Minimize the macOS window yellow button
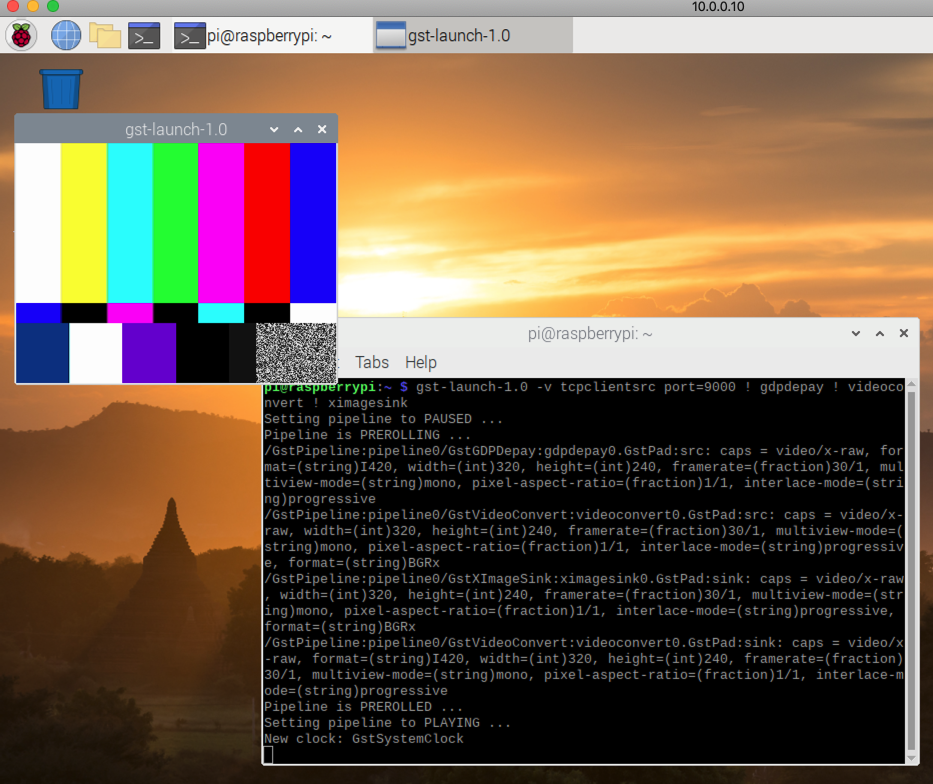The width and height of the screenshot is (933, 784). click(33, 6)
